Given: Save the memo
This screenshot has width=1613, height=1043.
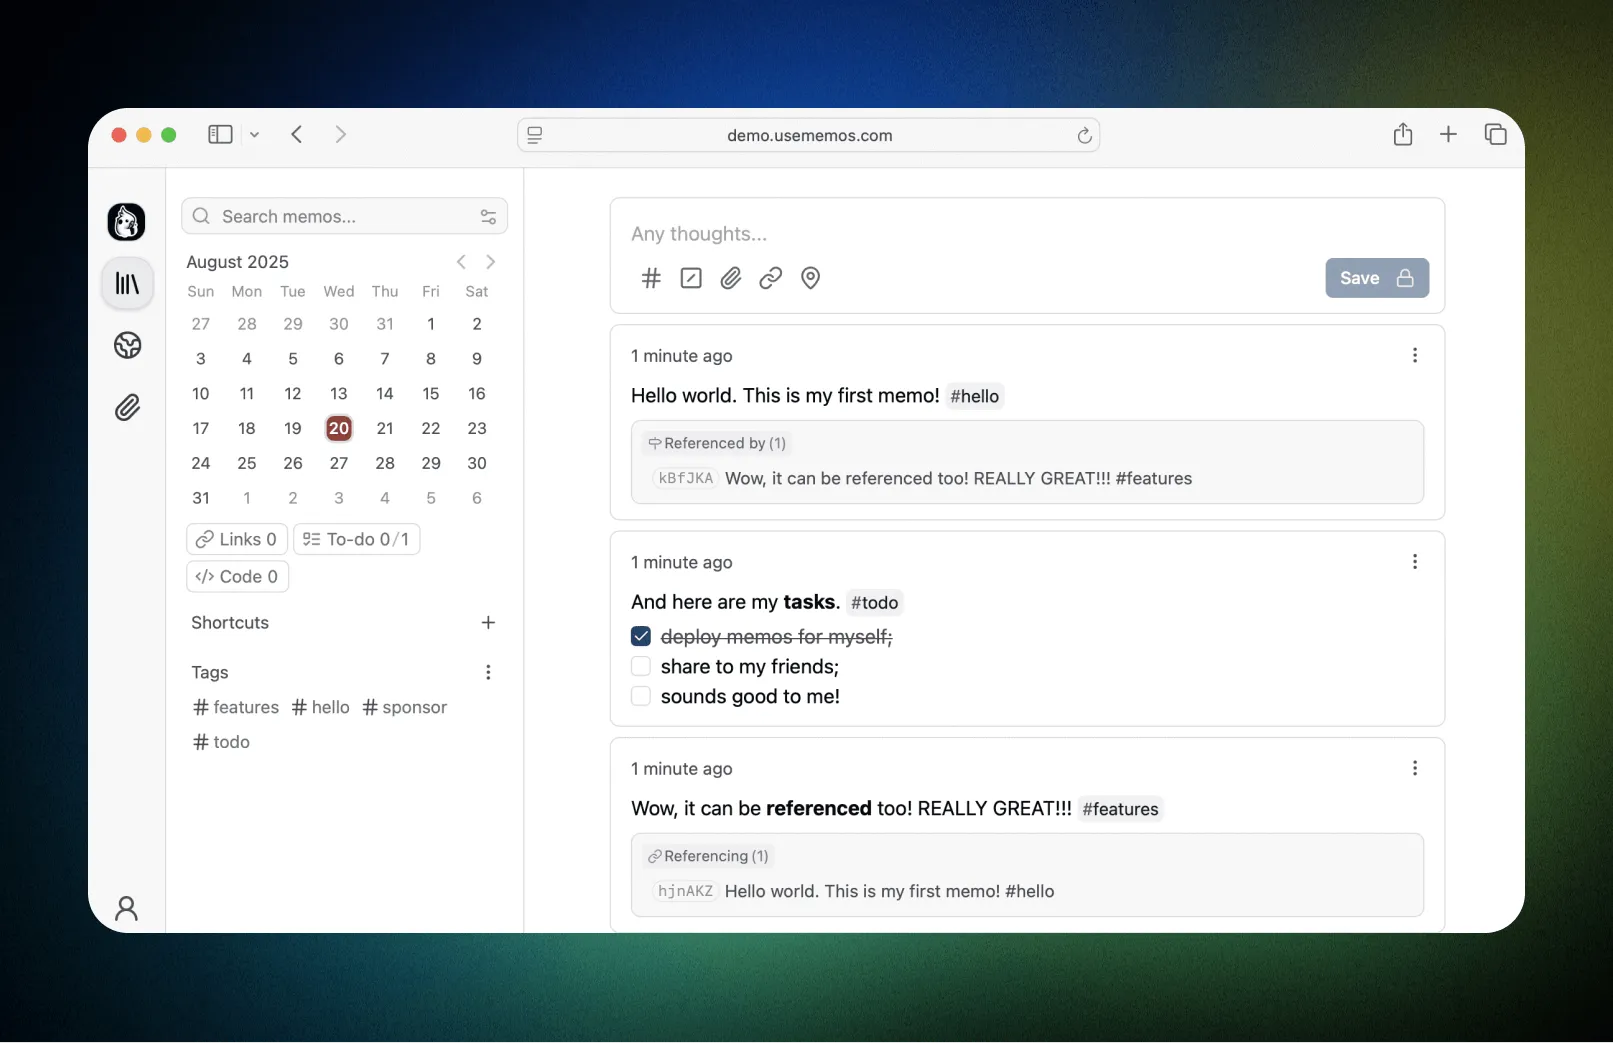Looking at the screenshot, I should pyautogui.click(x=1376, y=278).
